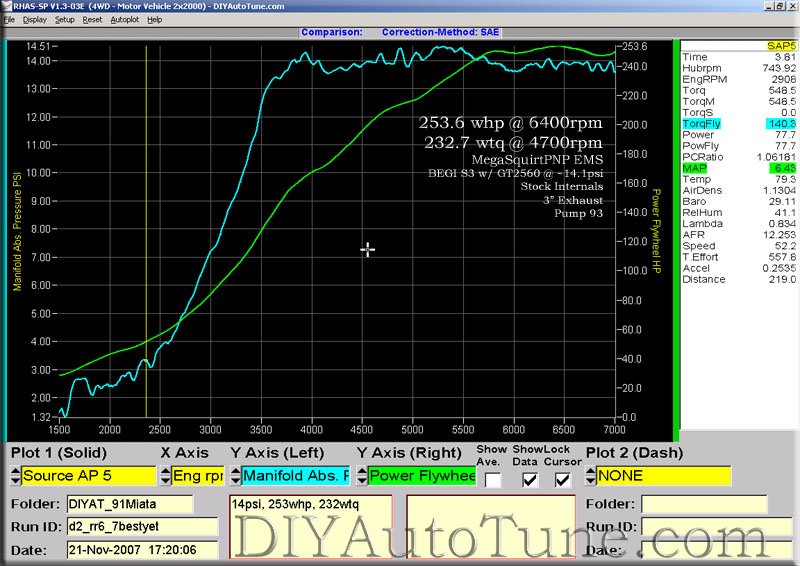The height and width of the screenshot is (566, 800).
Task: Step the Plot 2 (Dash) spinner arrows
Action: tap(590, 476)
